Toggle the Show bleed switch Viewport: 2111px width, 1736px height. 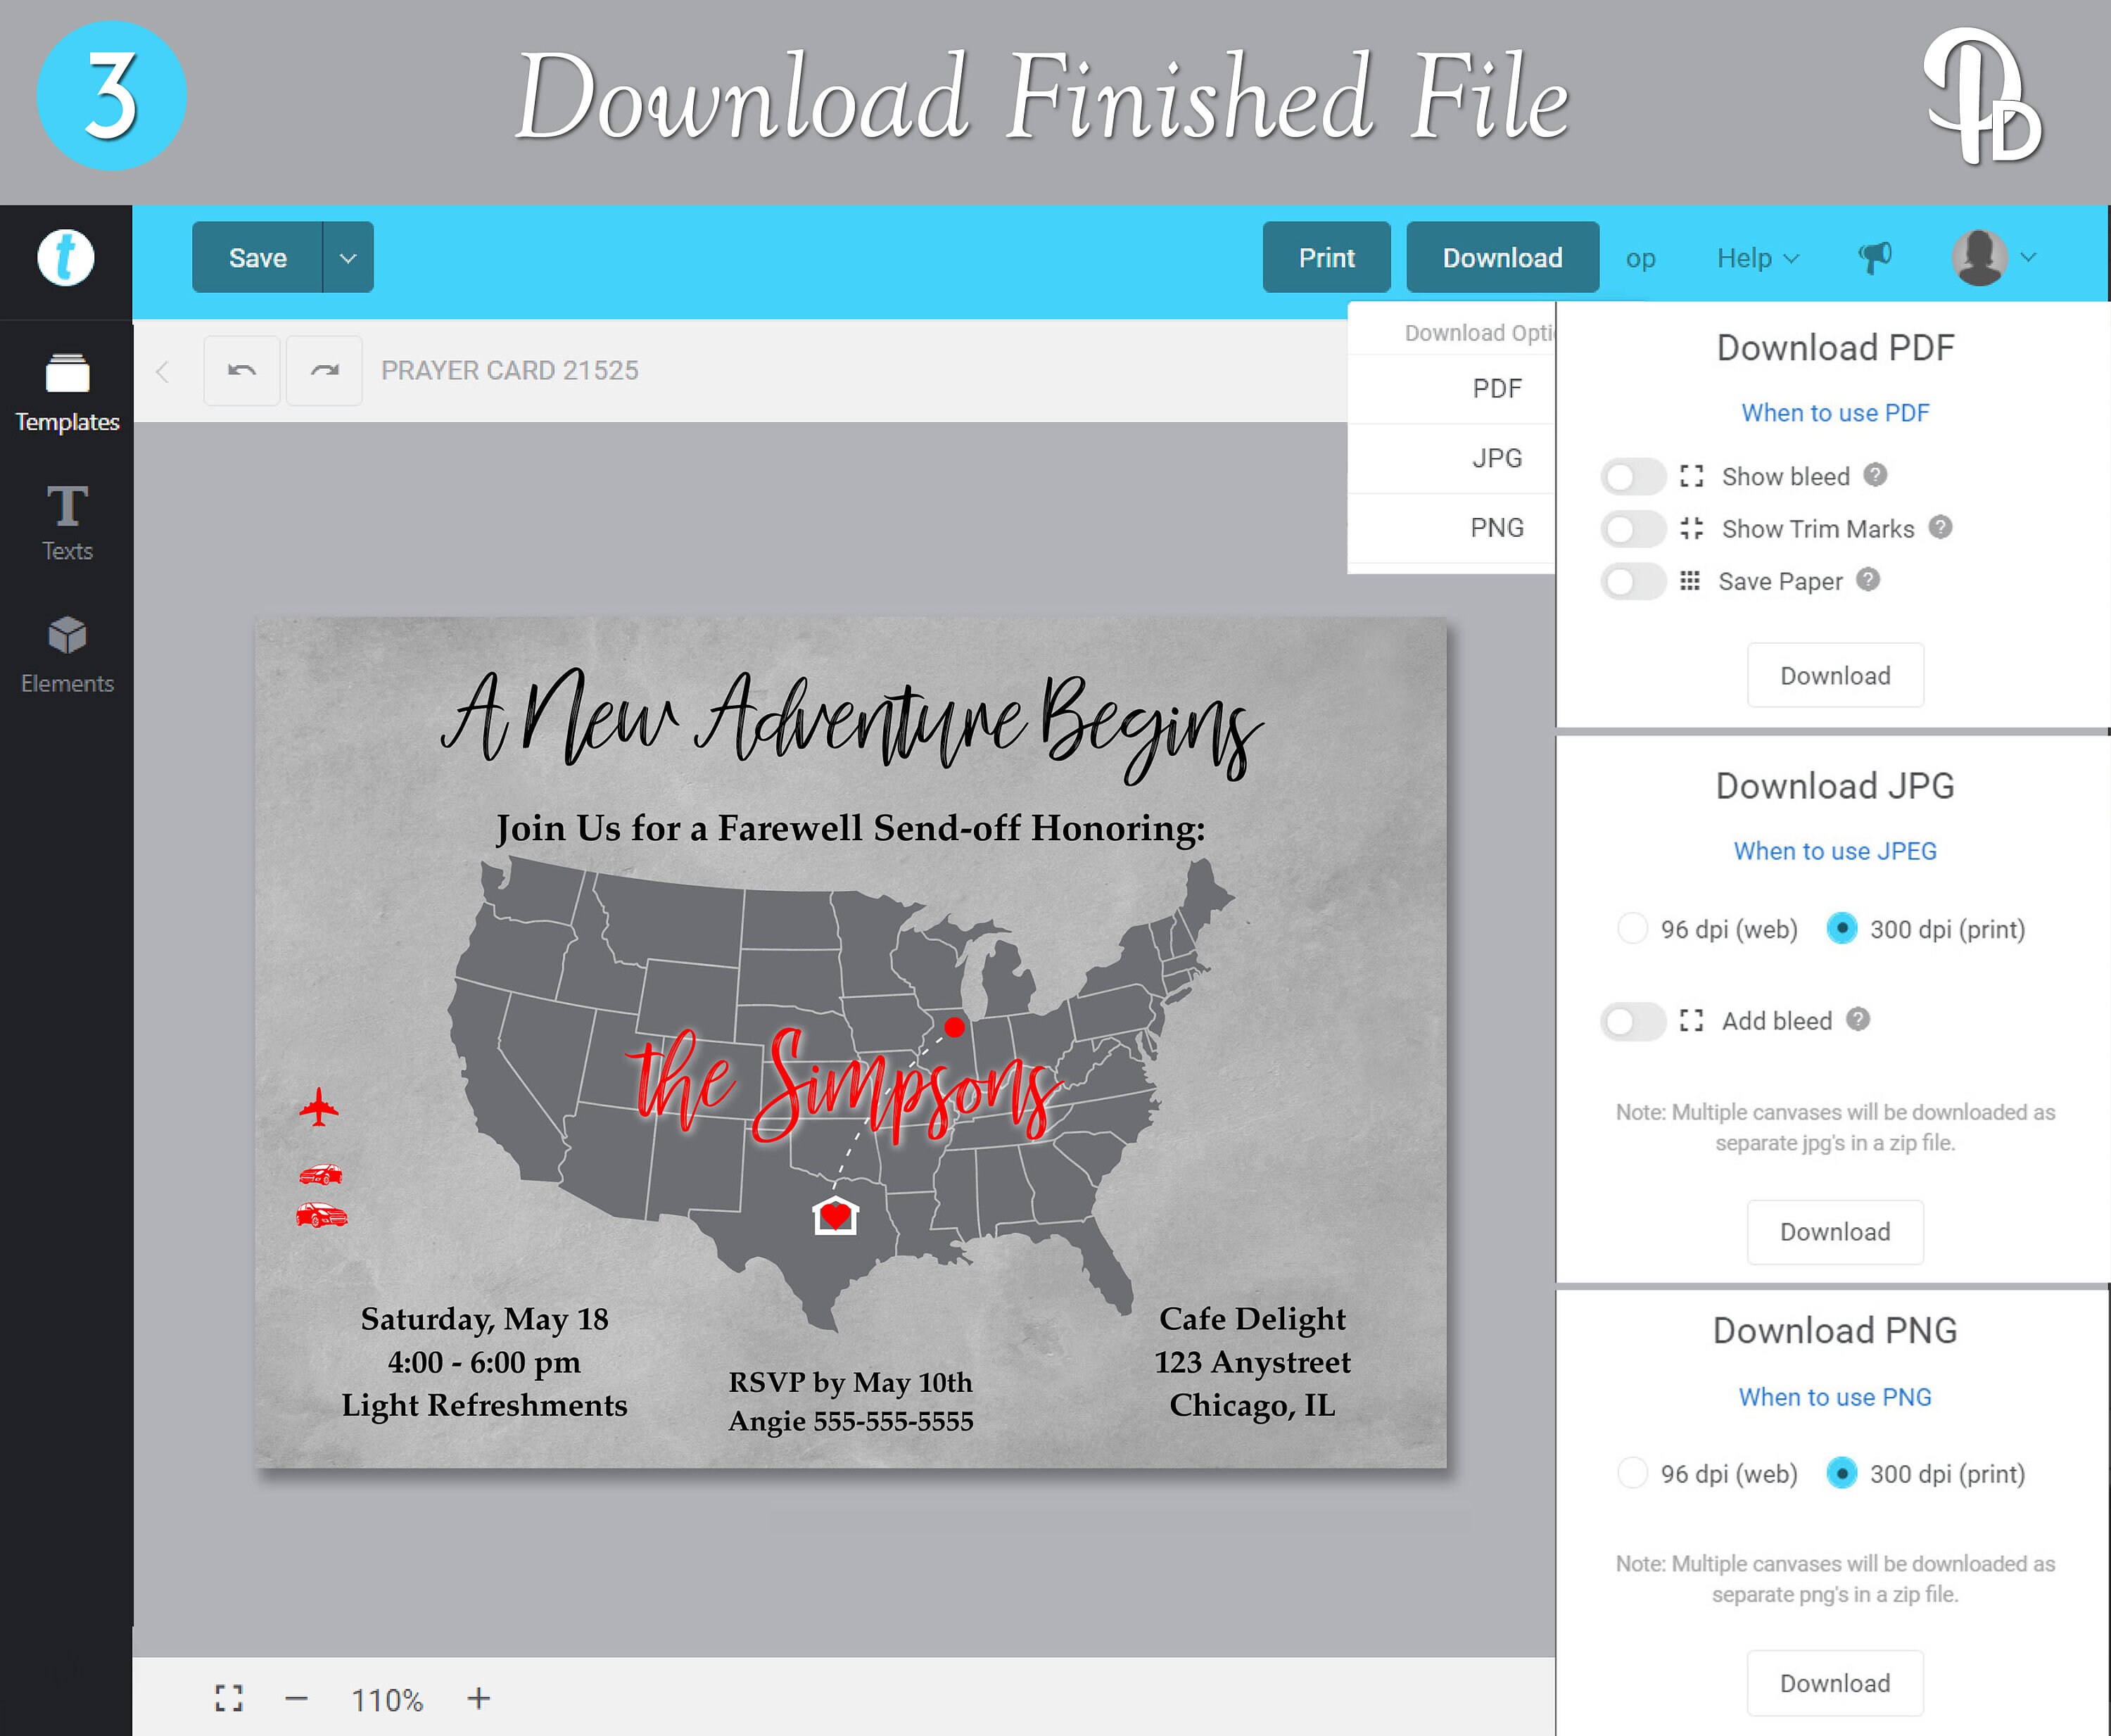1633,477
